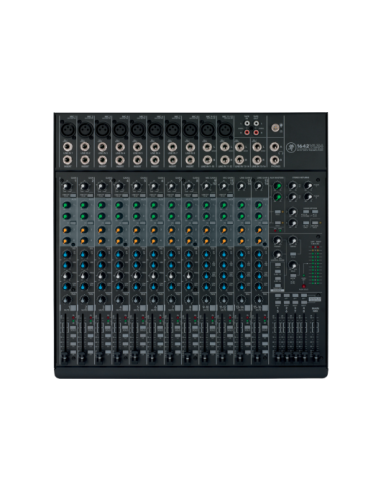This screenshot has height=492, width=381.
Task: Click the Line In 1 jack
Action: click(x=67, y=146)
